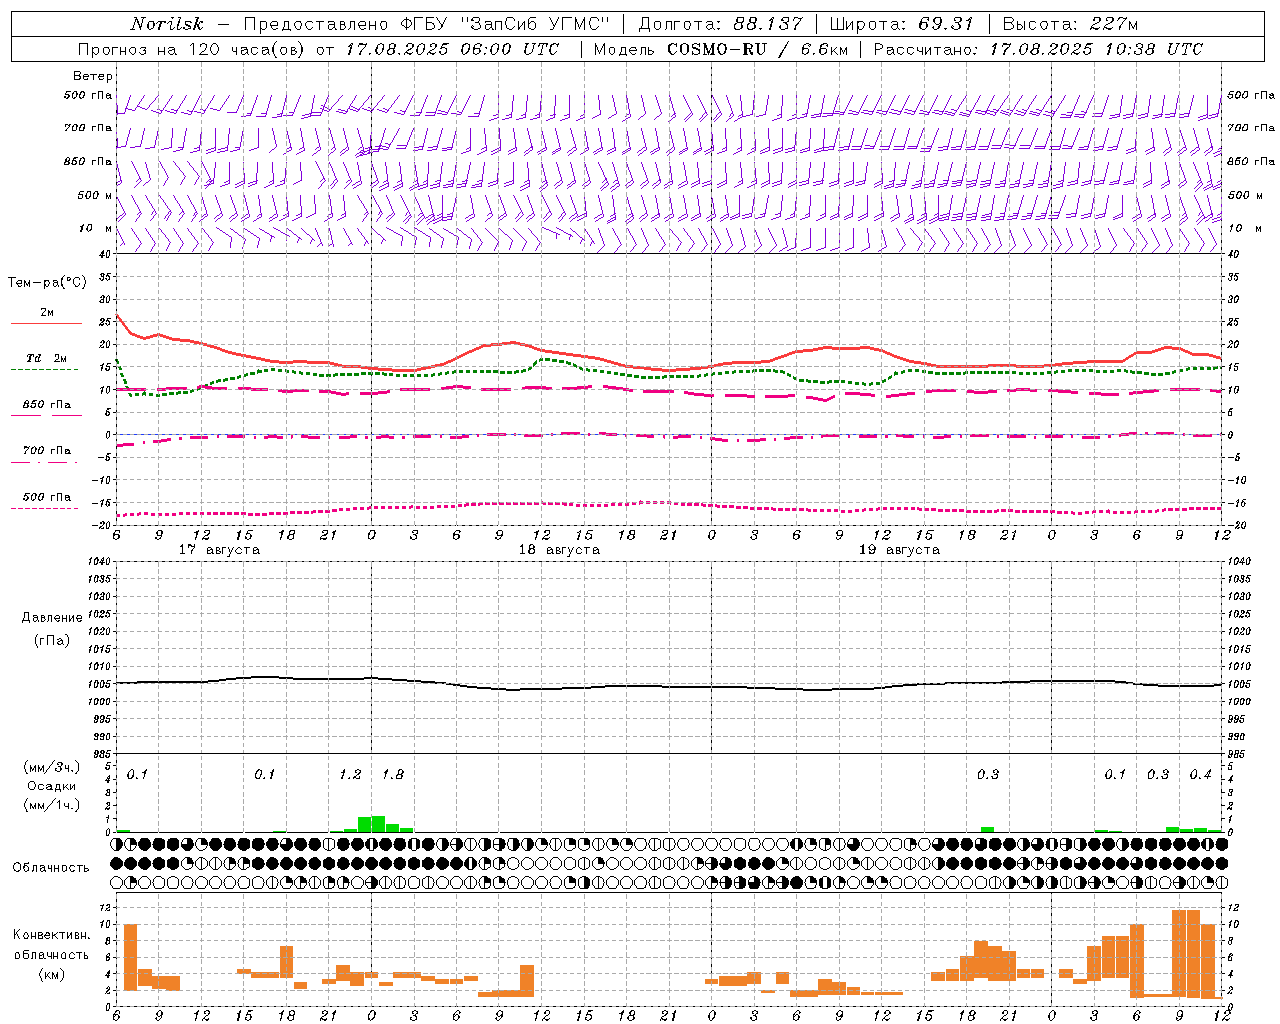Viewport: 1280px width, 1024px height.
Task: Click the left-axis '10 м' wind level label
Action: [x=97, y=228]
